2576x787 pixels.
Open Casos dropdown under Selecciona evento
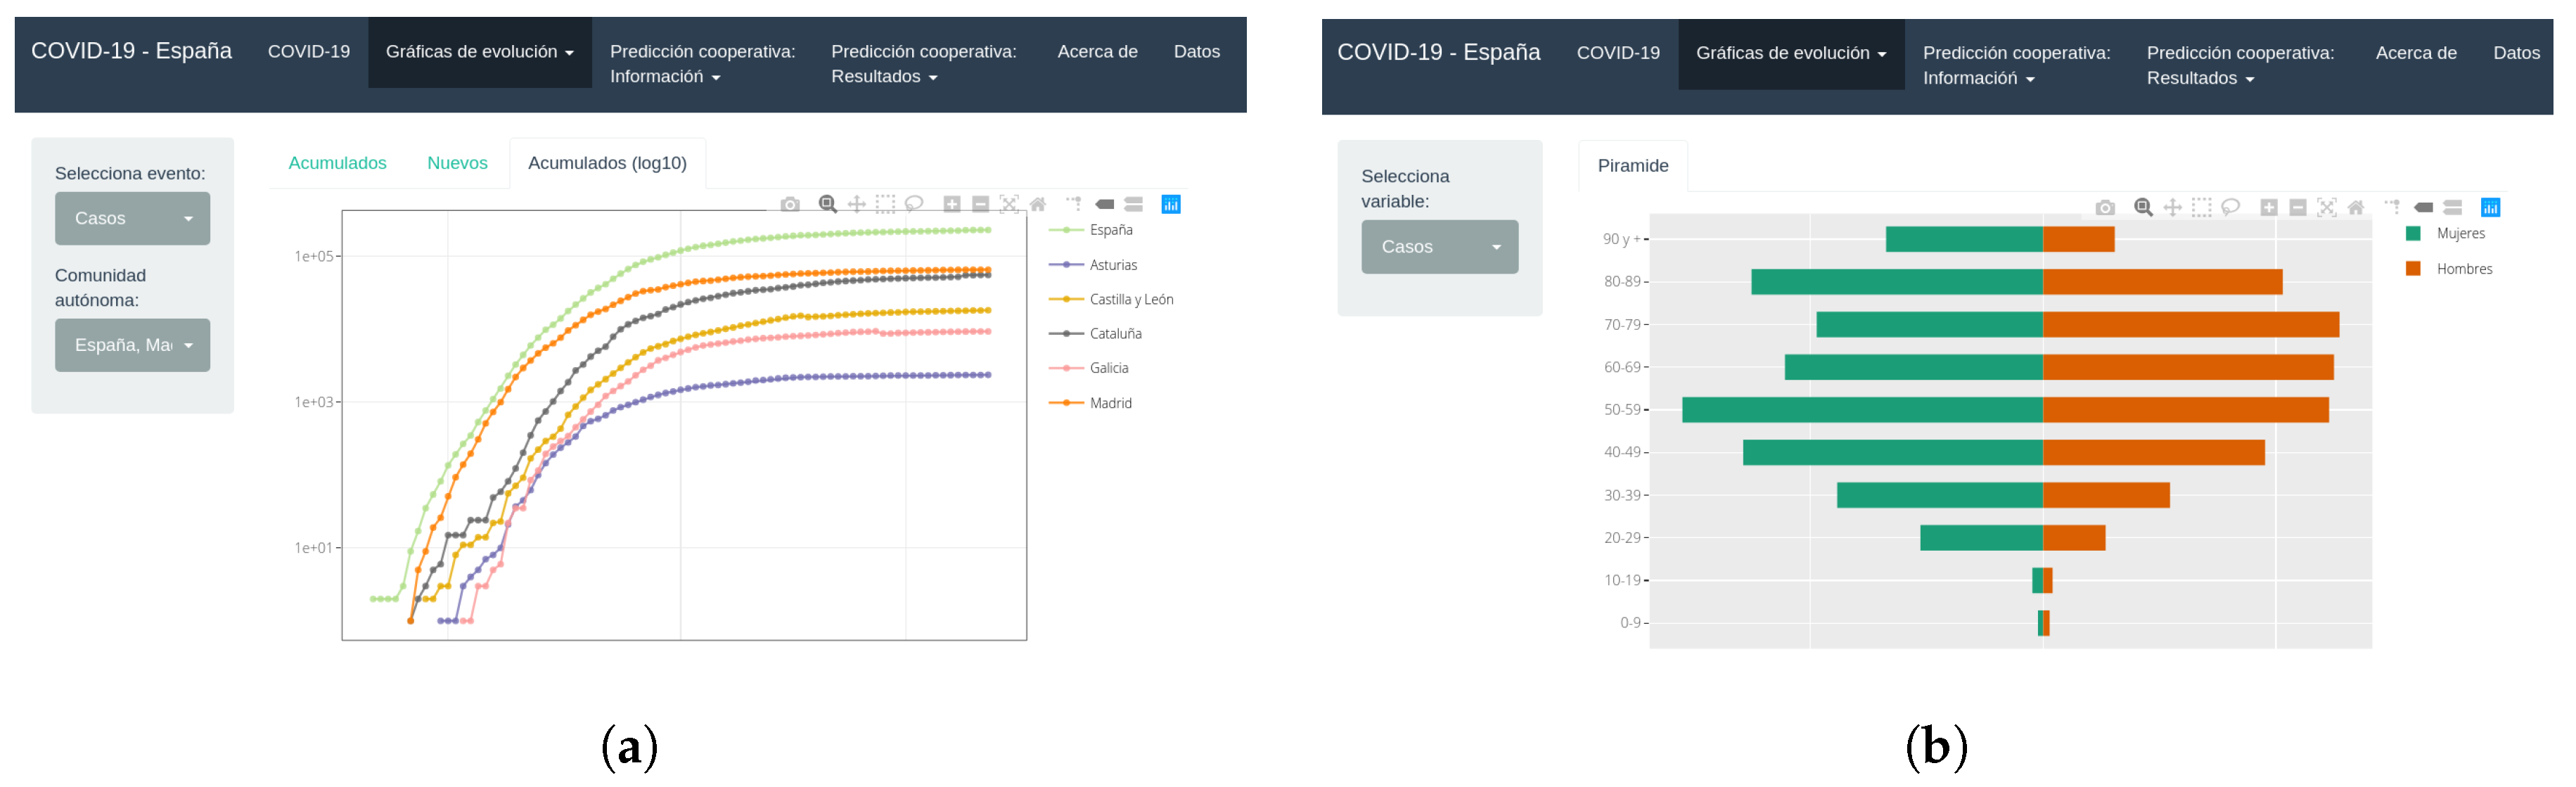click(132, 218)
